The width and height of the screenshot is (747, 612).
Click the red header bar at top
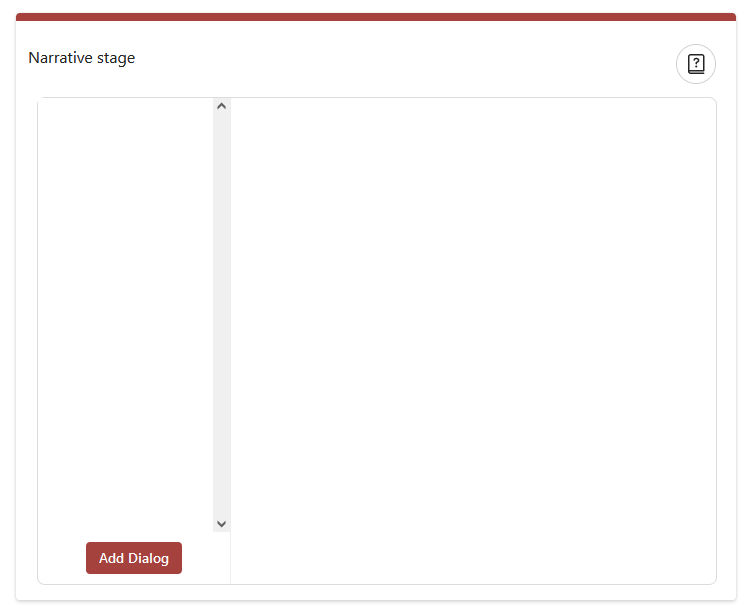376,17
